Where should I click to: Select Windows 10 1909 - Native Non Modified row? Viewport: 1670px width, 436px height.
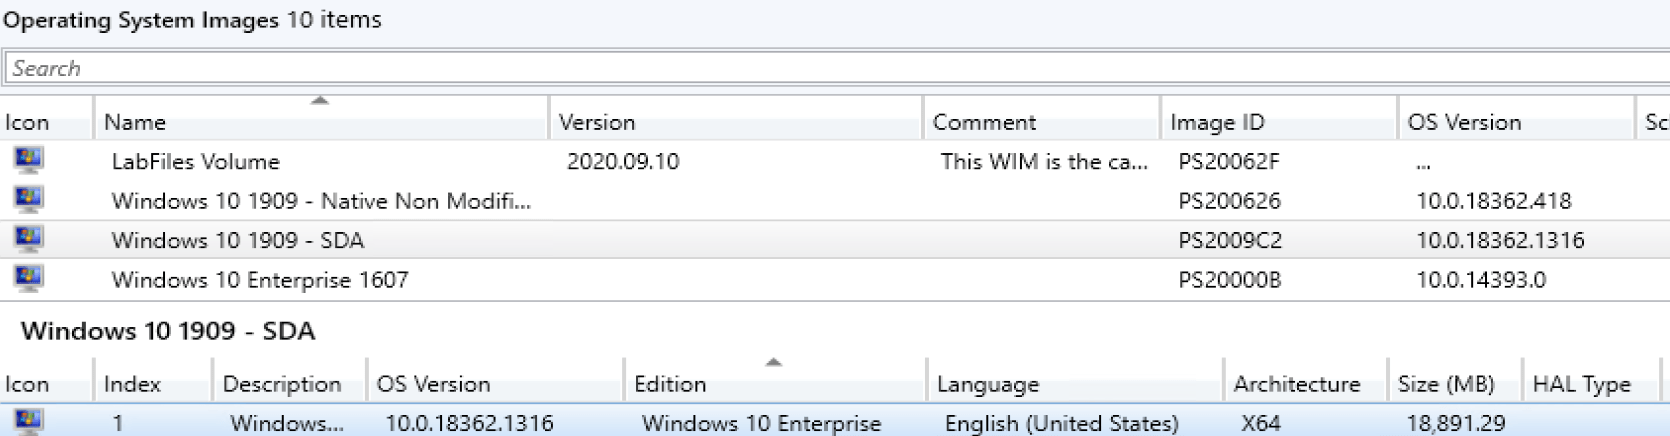(320, 201)
